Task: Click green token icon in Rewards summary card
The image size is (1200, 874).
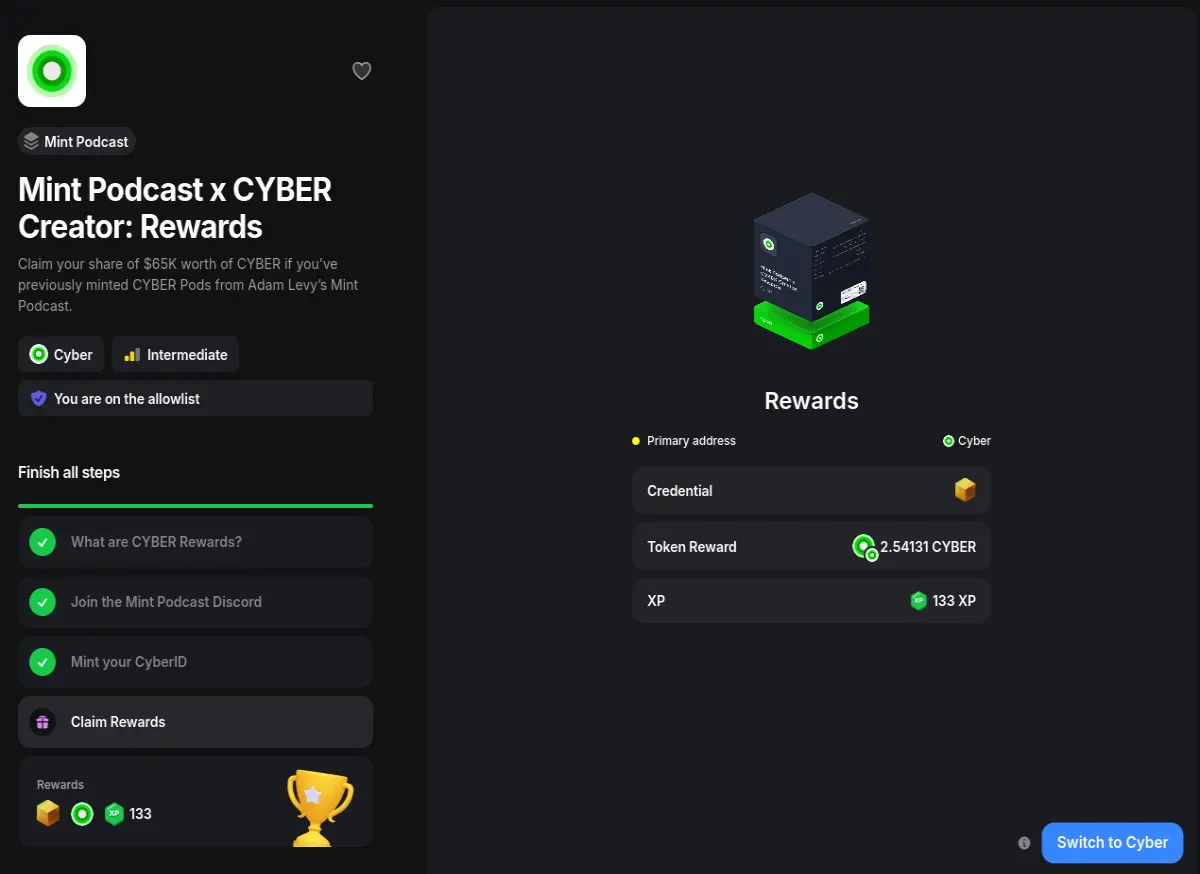Action: point(82,814)
